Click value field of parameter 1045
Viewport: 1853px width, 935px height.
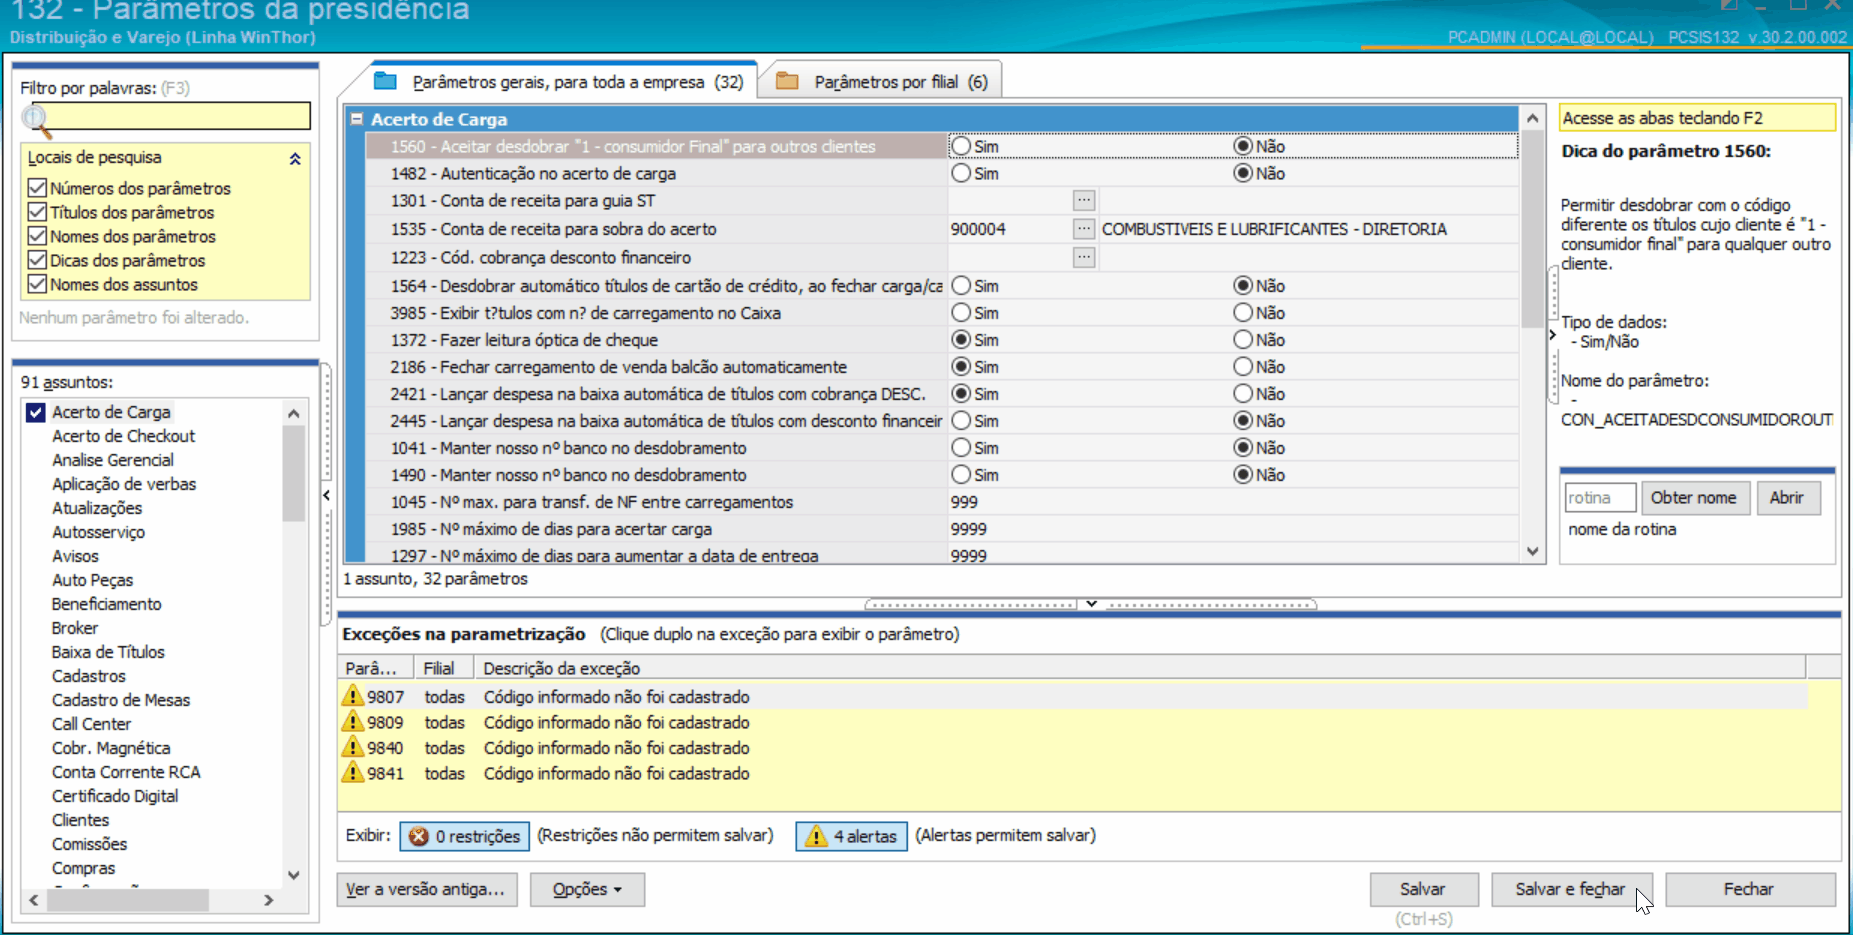click(x=1232, y=502)
